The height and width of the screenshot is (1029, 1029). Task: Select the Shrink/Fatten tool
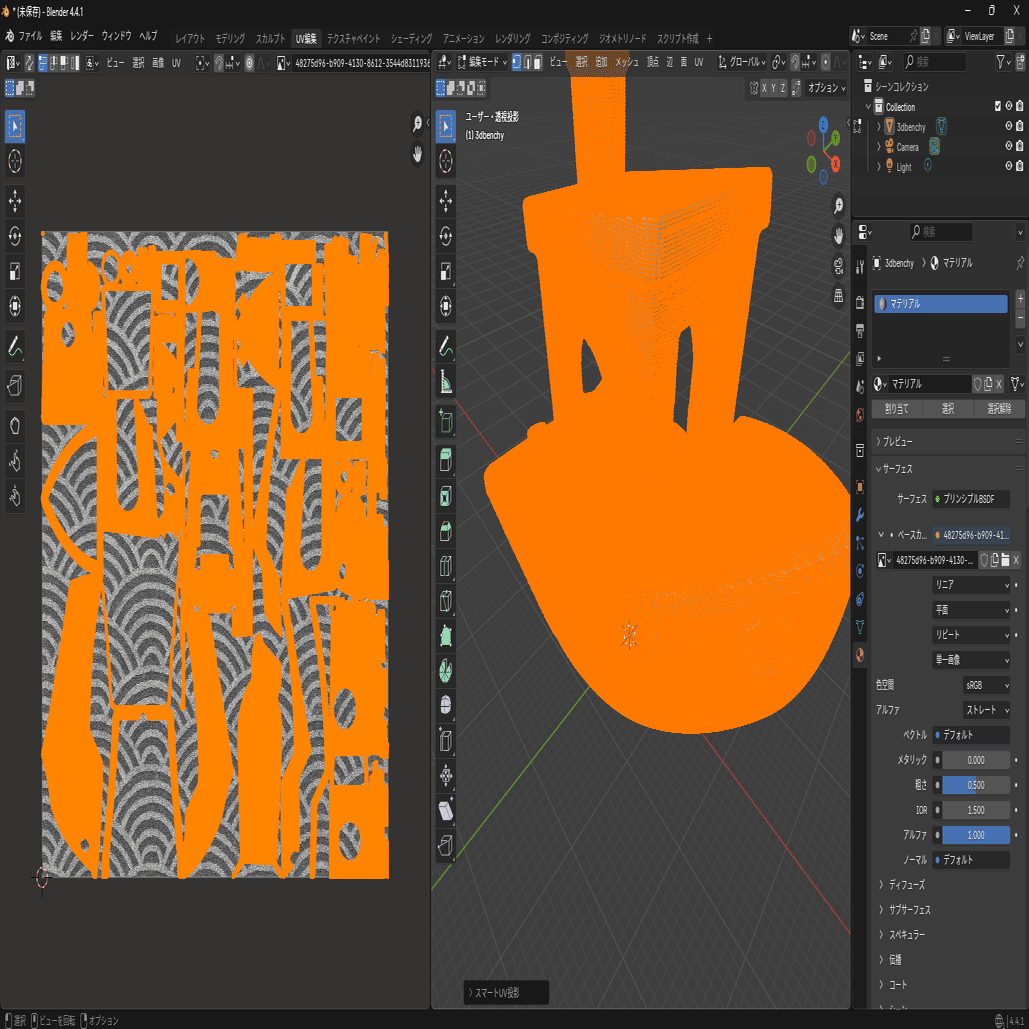click(x=446, y=776)
